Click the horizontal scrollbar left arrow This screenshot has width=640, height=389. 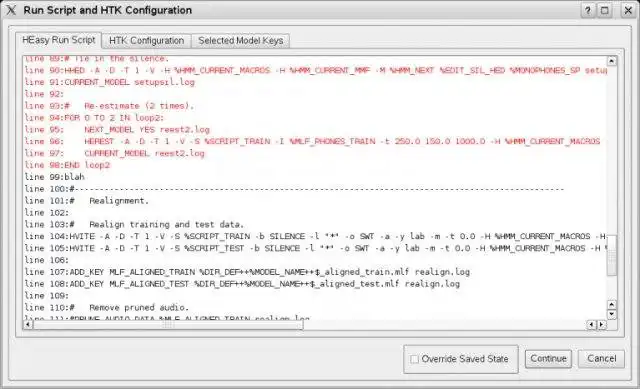coord(27,325)
